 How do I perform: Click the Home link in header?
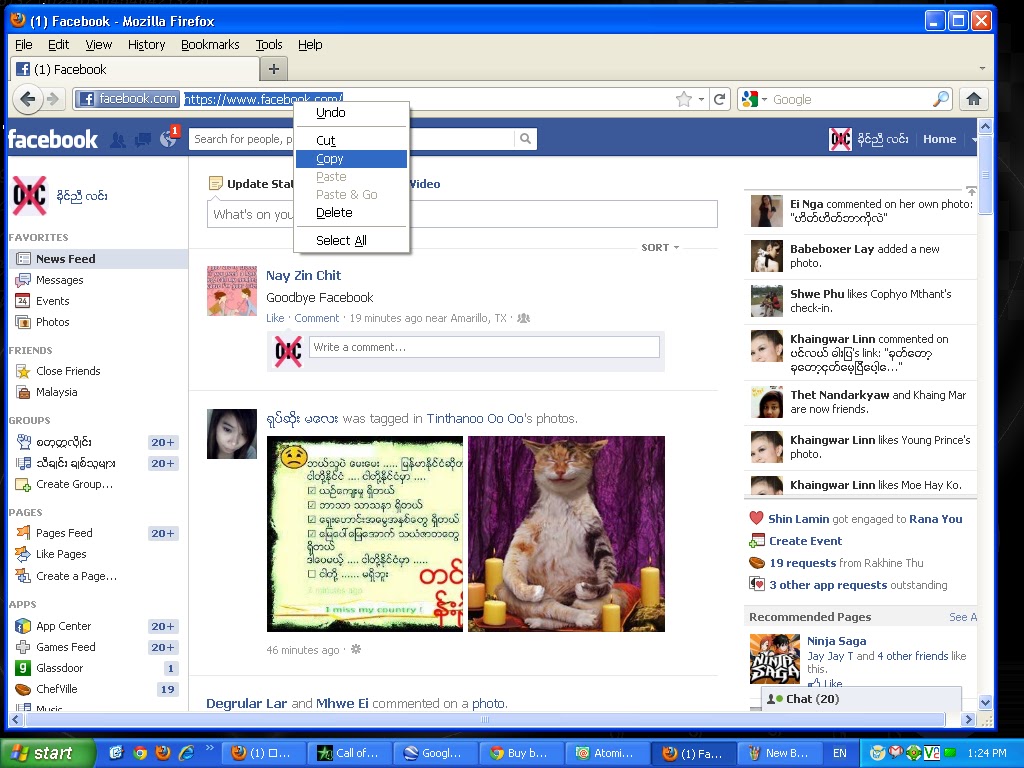(939, 139)
